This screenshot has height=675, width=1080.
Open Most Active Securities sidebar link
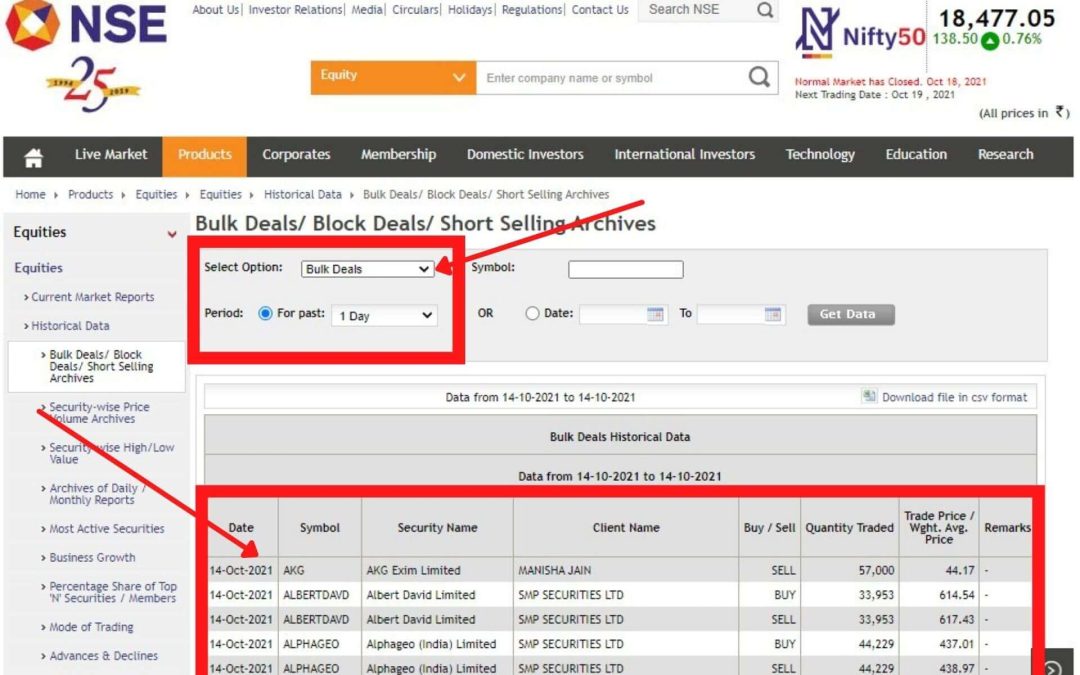[x=106, y=529]
